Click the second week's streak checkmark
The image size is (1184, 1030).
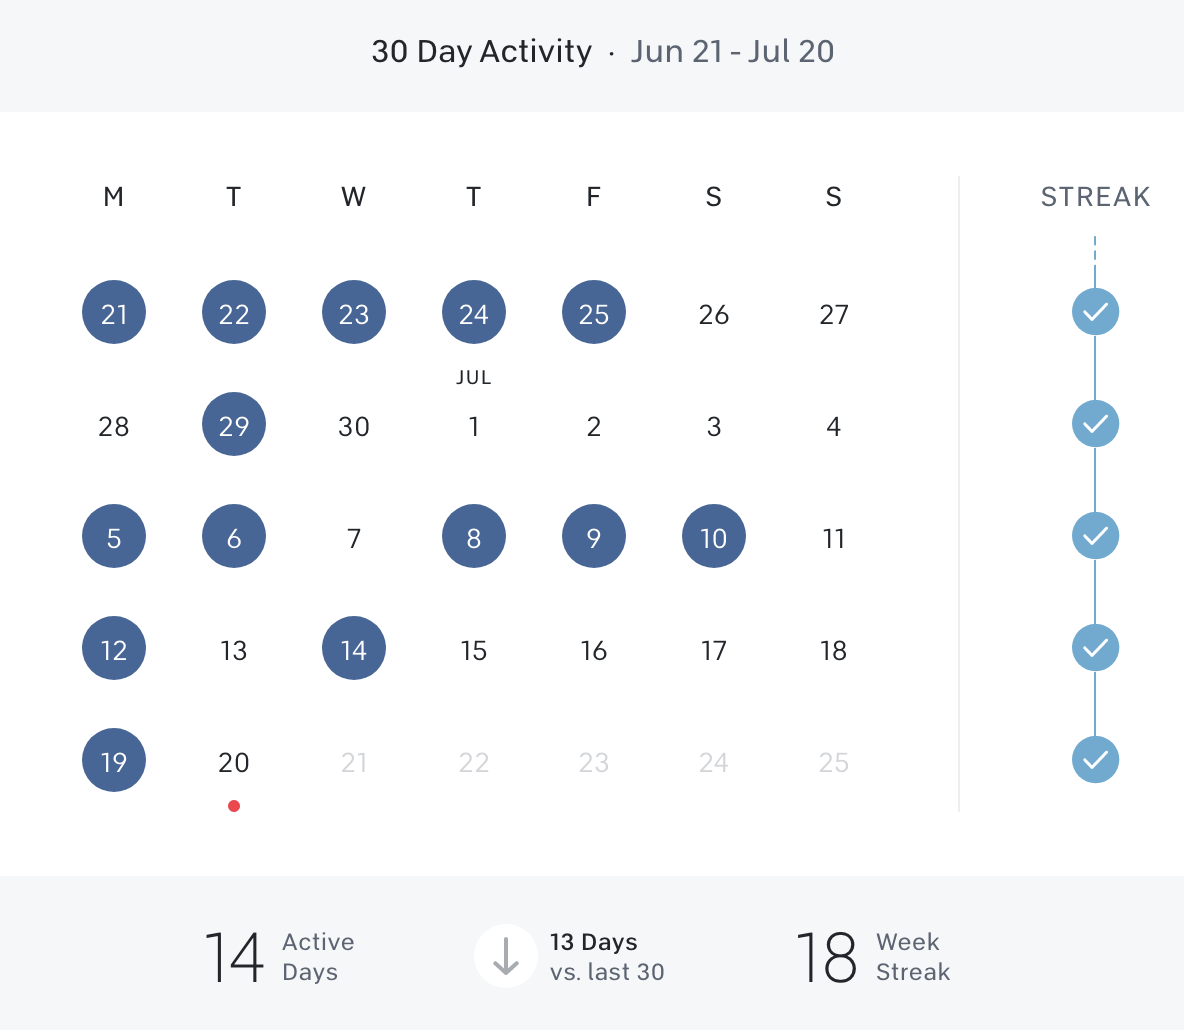tap(1095, 424)
